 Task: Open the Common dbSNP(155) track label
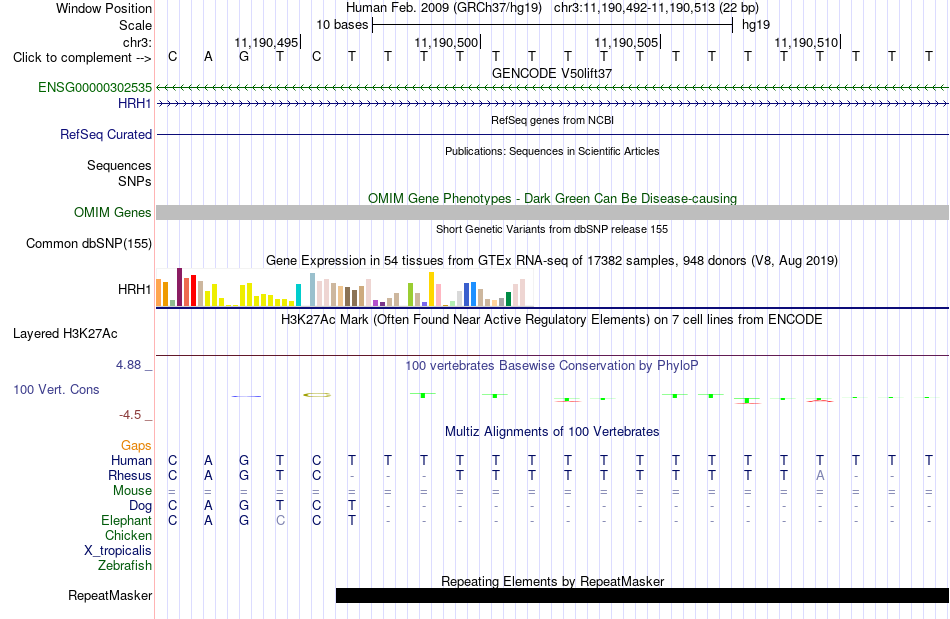pos(89,243)
